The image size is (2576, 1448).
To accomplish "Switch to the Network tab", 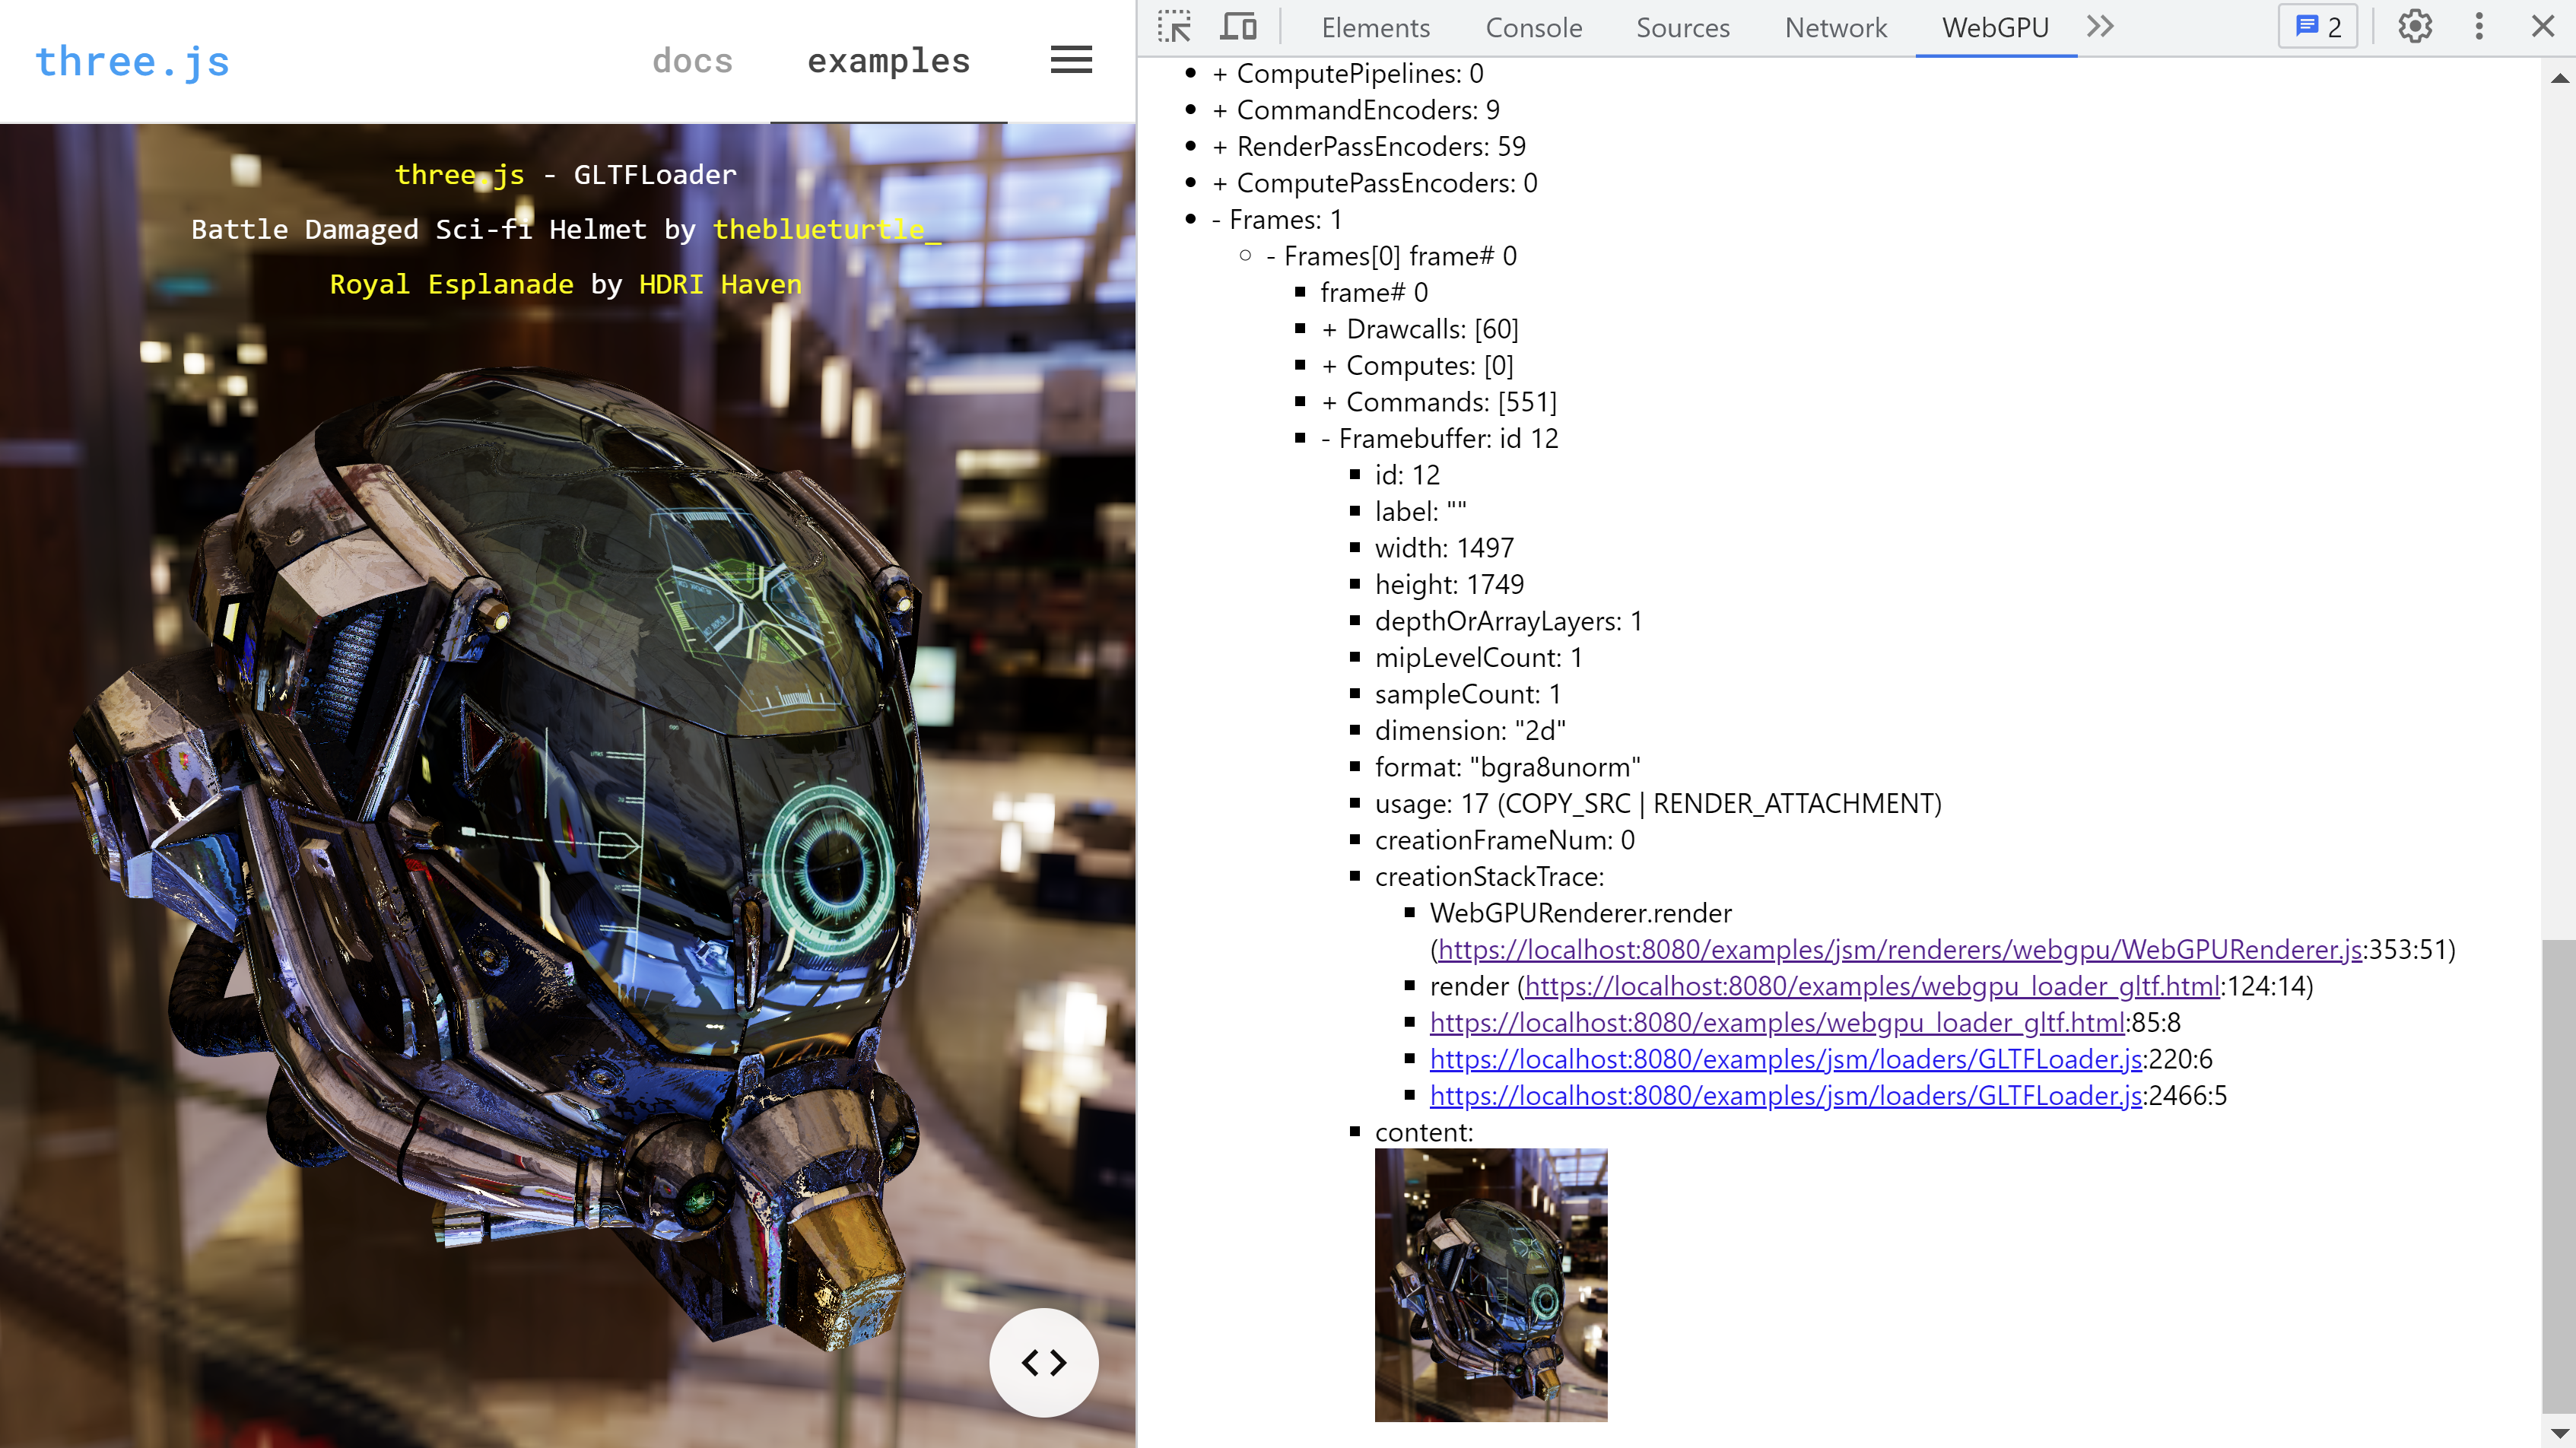I will (x=1835, y=27).
